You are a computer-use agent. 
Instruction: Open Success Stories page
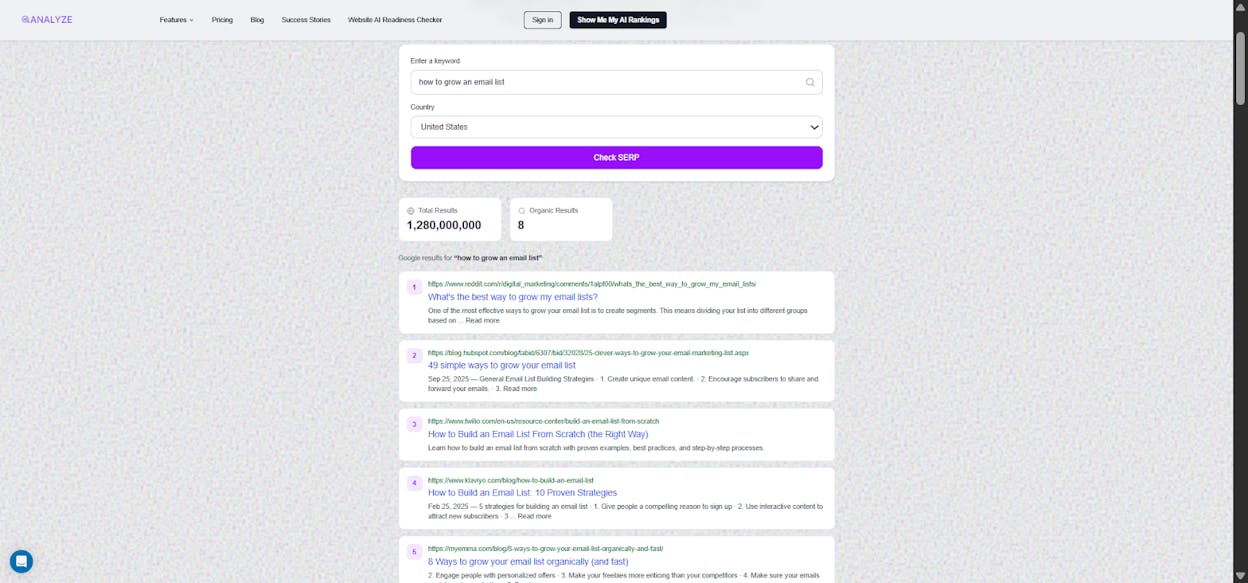tap(306, 20)
